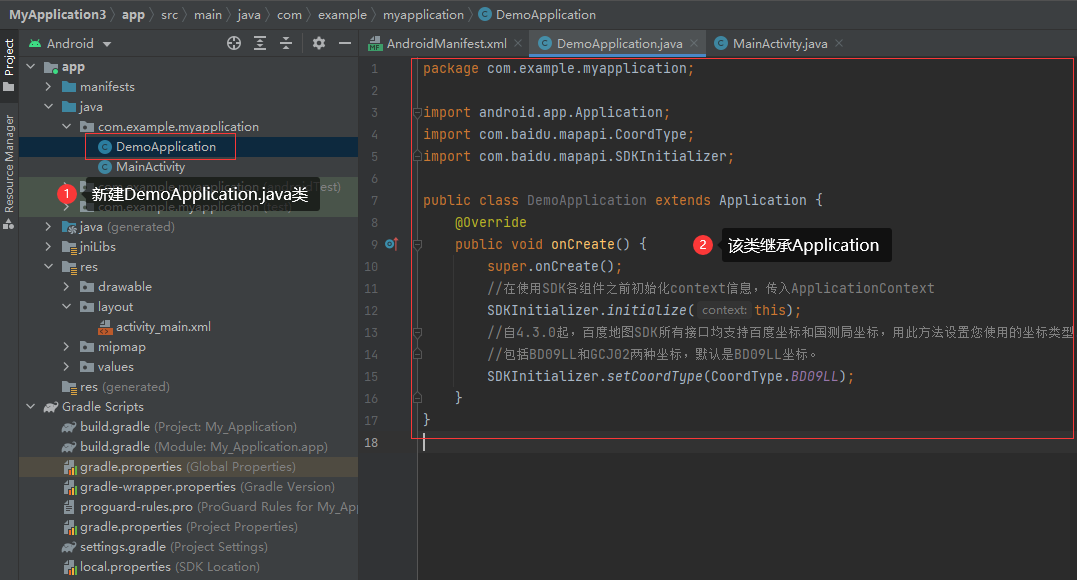1077x580 pixels.
Task: Click overriding-method gutter icon beside line 9
Action: pos(392,243)
